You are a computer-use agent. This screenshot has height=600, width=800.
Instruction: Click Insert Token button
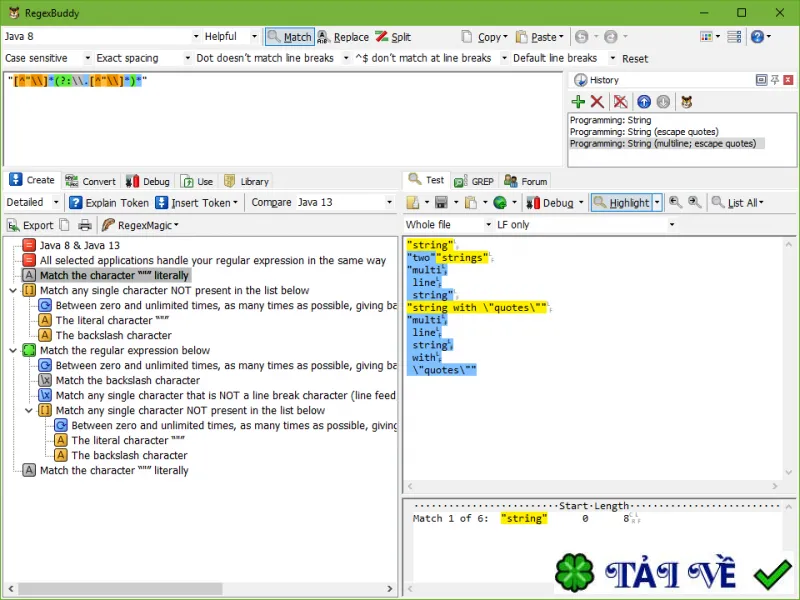click(197, 203)
